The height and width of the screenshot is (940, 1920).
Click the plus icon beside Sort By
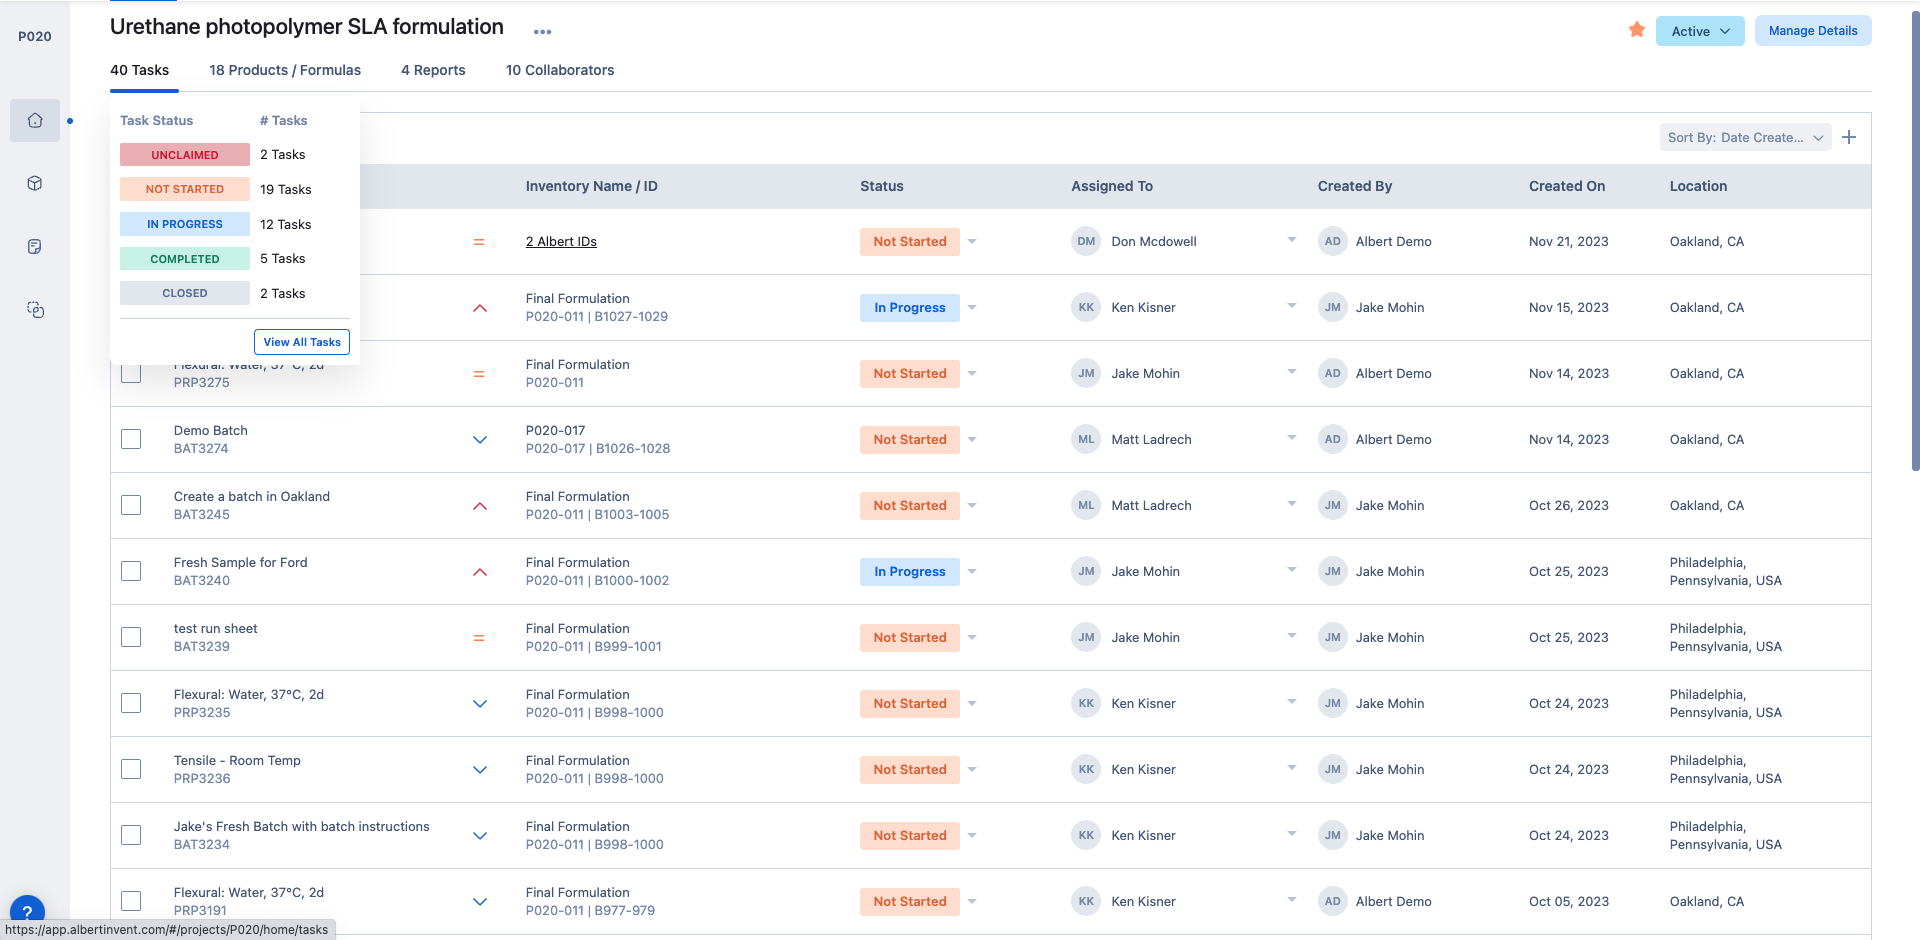click(1849, 137)
